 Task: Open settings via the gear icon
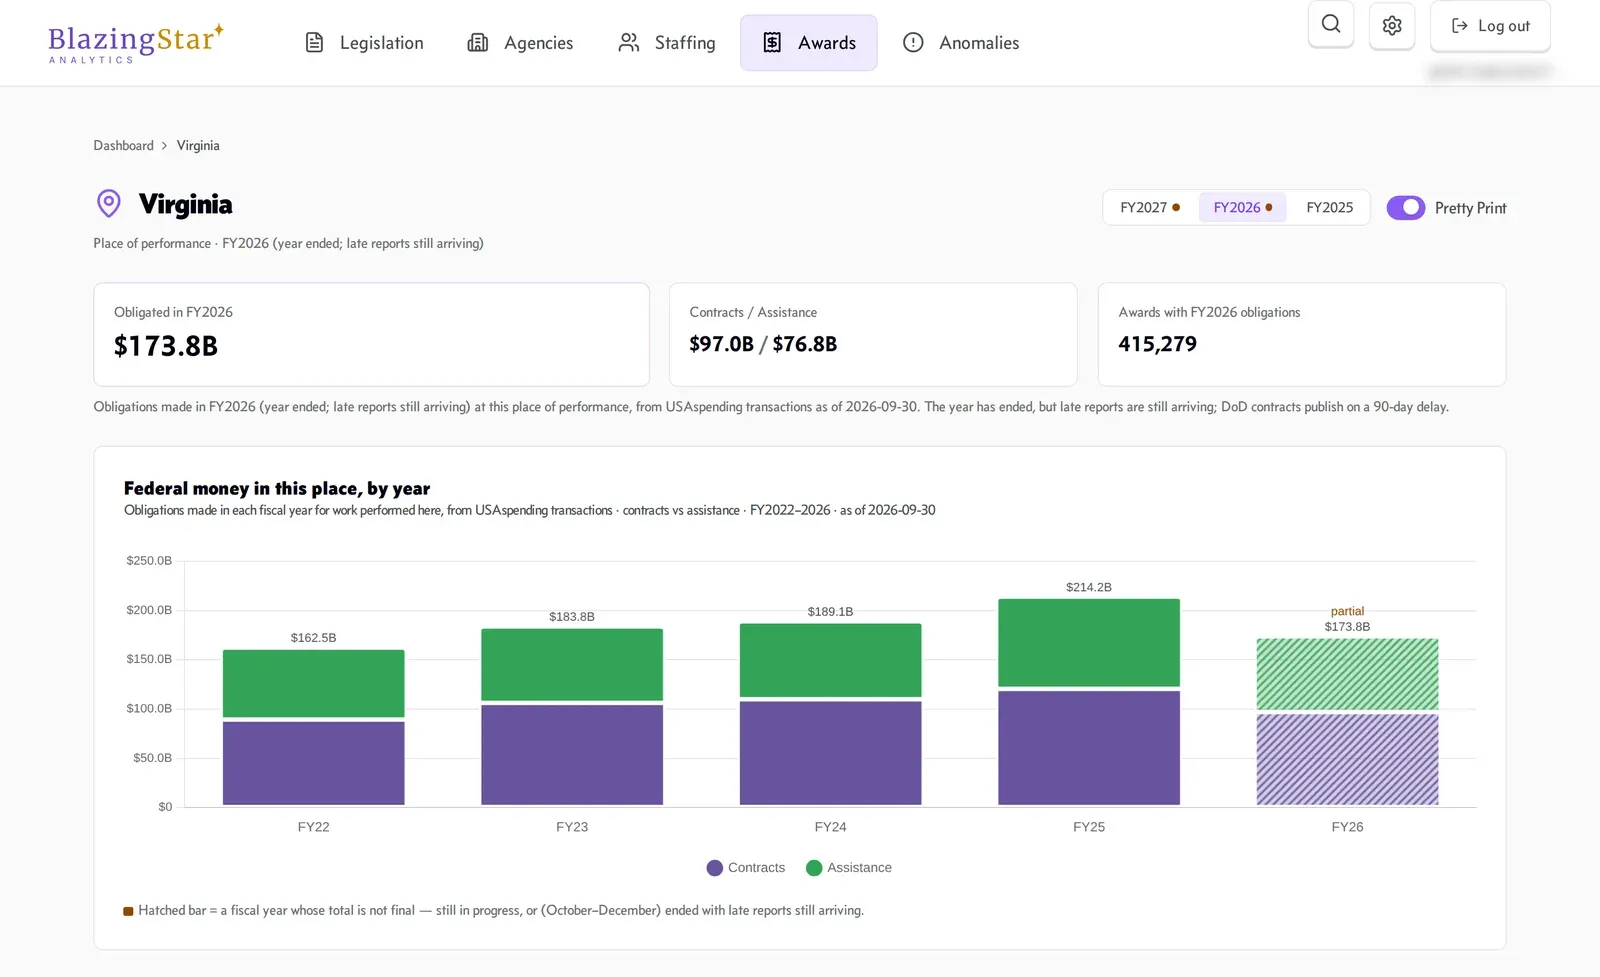[1392, 25]
